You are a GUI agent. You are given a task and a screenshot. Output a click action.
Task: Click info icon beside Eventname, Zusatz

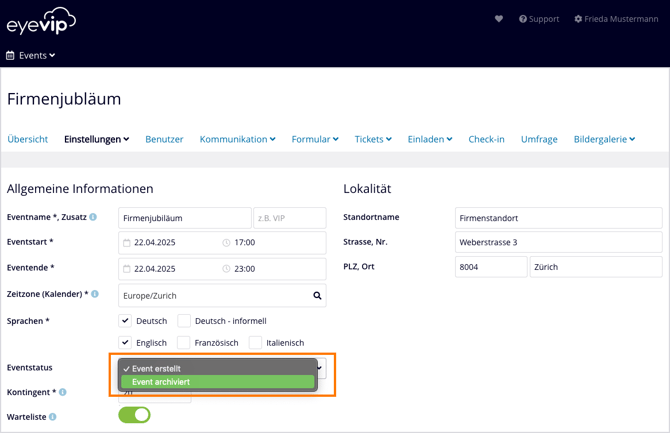[93, 217]
